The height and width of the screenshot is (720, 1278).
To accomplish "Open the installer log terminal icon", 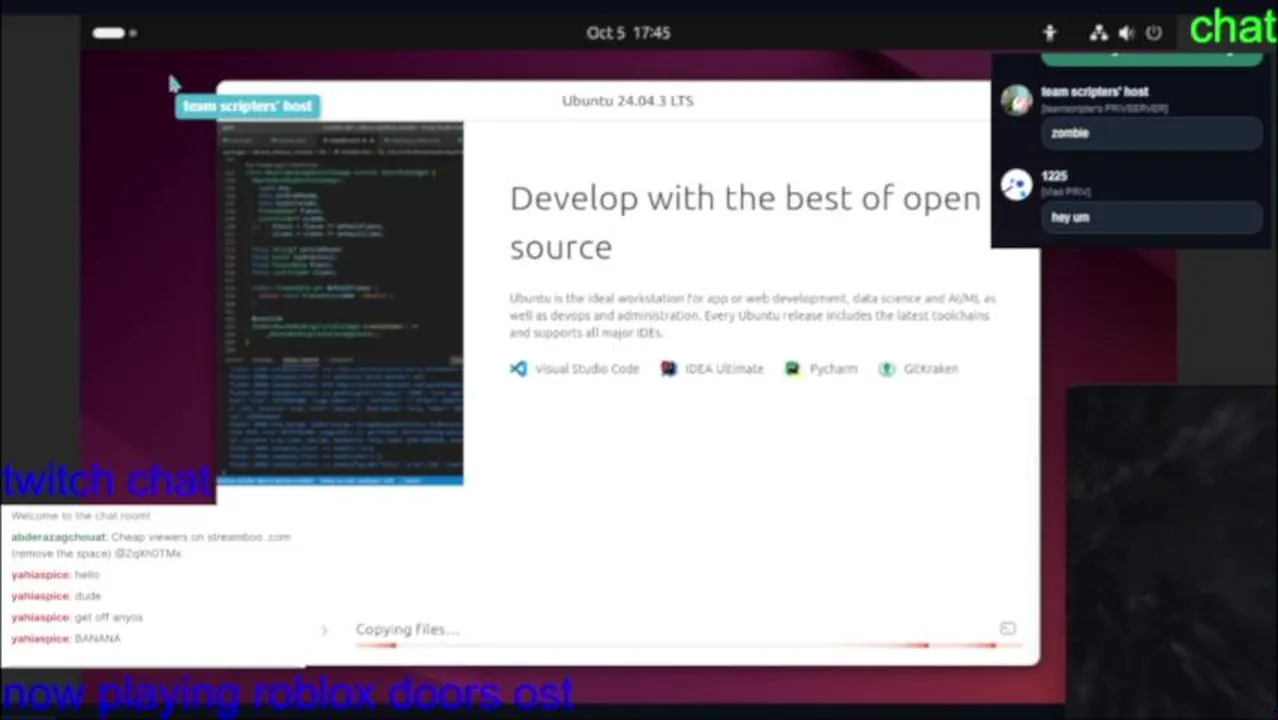I will point(1007,628).
